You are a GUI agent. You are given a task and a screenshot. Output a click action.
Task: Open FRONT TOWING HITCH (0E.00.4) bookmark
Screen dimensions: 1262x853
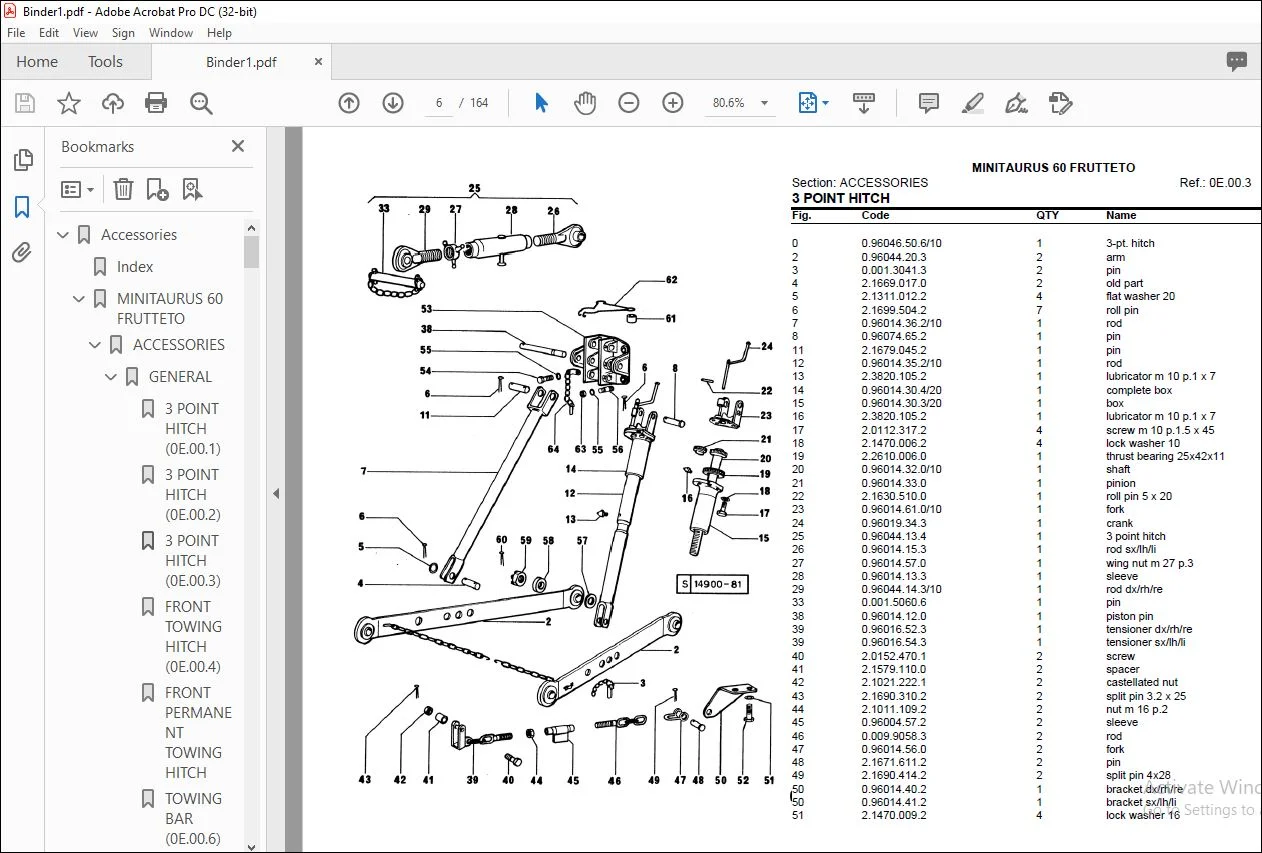[193, 636]
